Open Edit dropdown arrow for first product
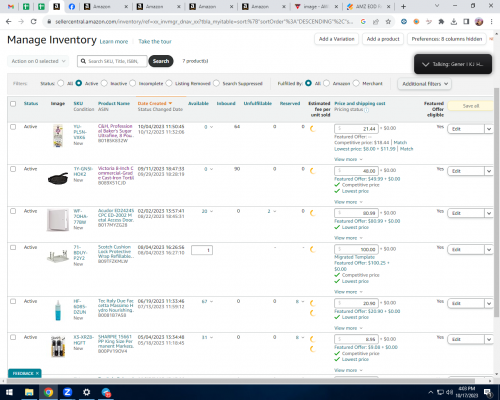 489,129
